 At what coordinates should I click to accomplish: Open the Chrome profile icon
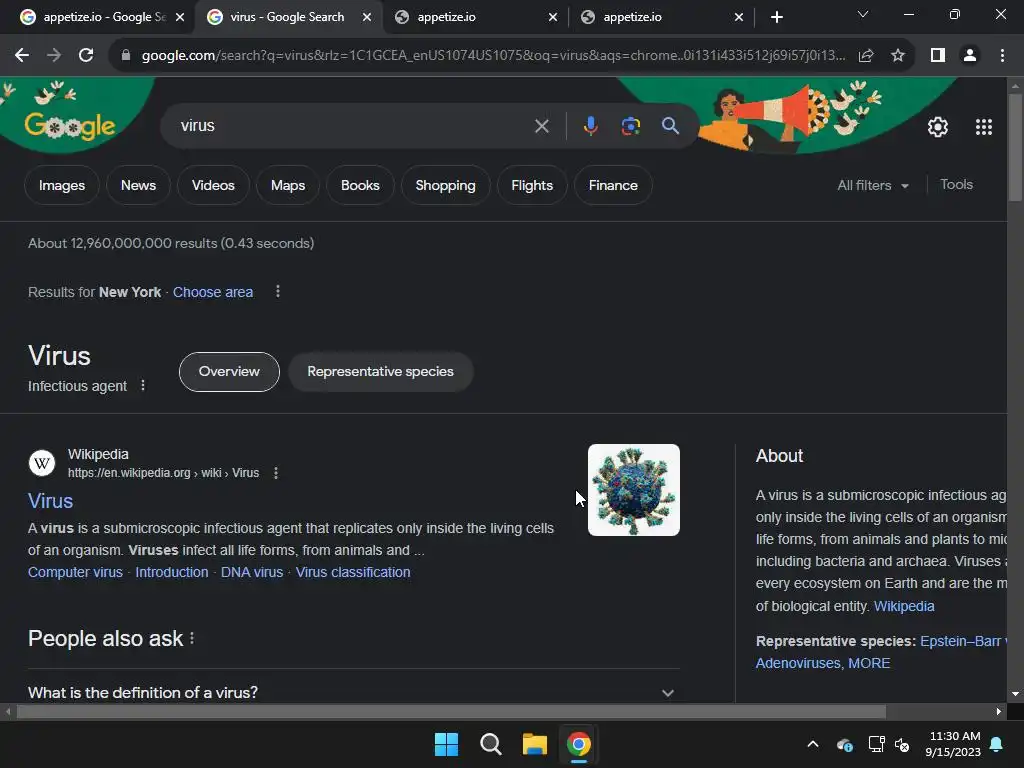[x=970, y=56]
